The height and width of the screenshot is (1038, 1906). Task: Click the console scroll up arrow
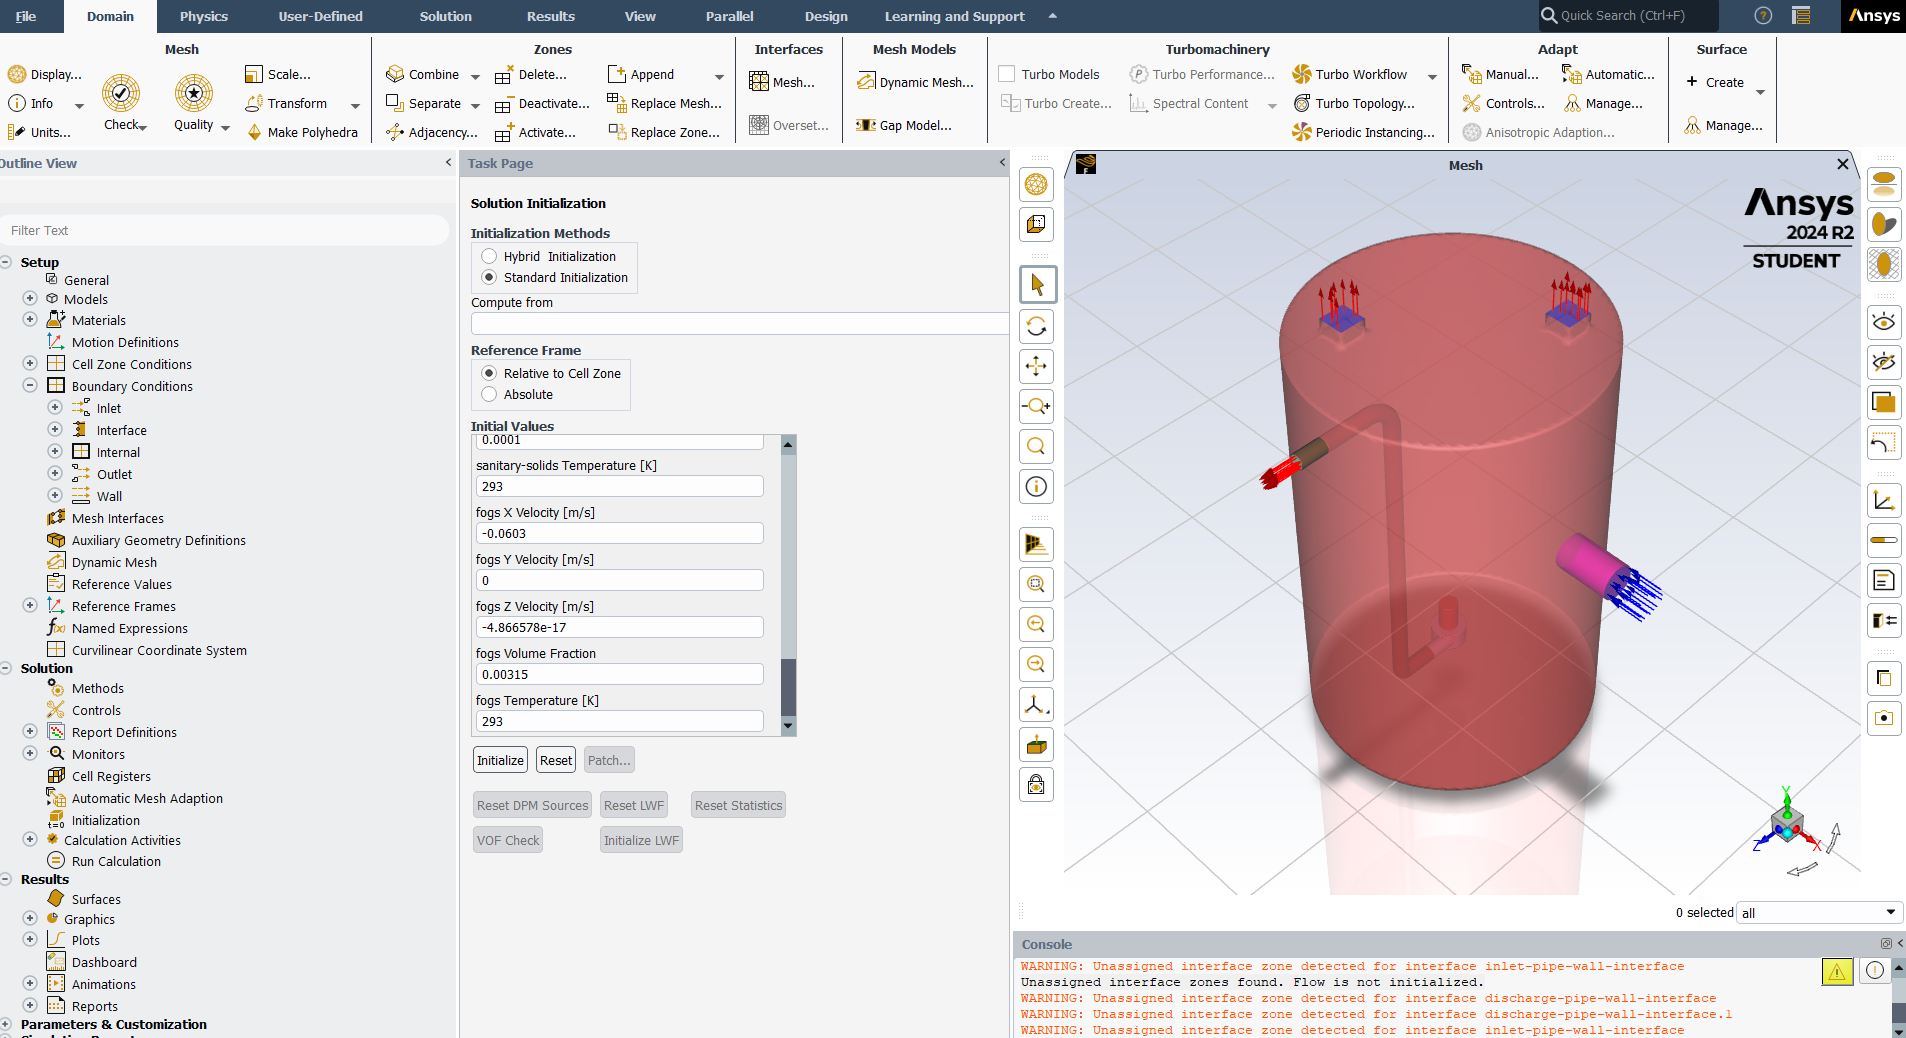coord(1898,968)
